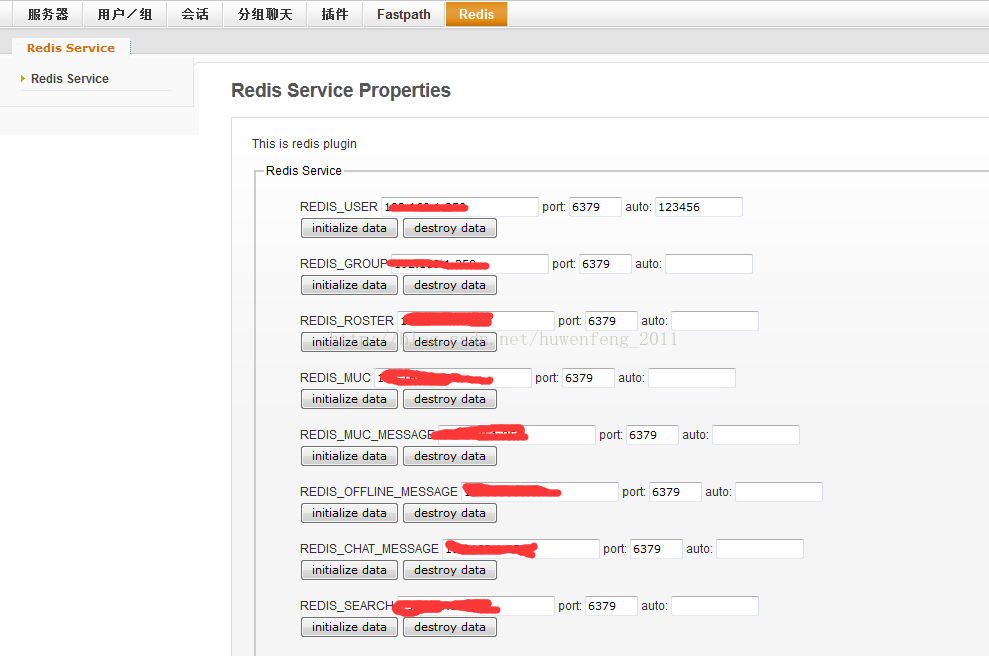Viewport: 989px width, 656px height.
Task: Click the REDIS_USER auto field with 123456
Action: 699,207
